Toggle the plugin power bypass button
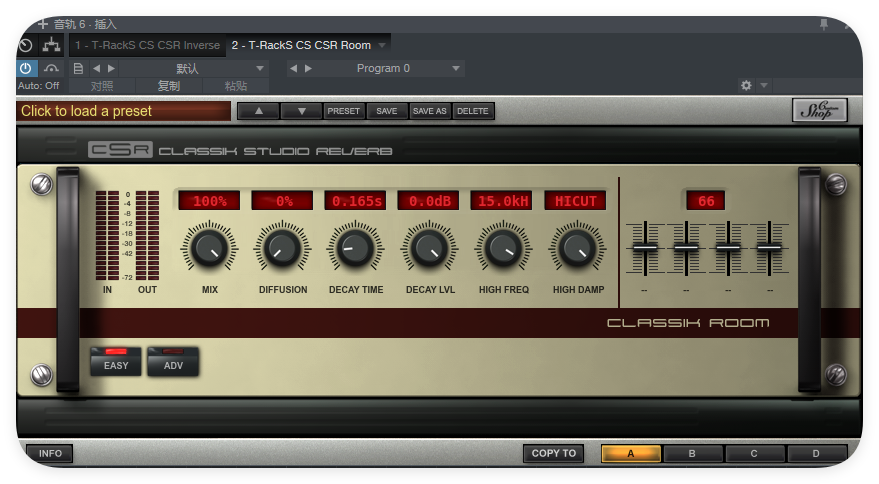 (x=26, y=68)
